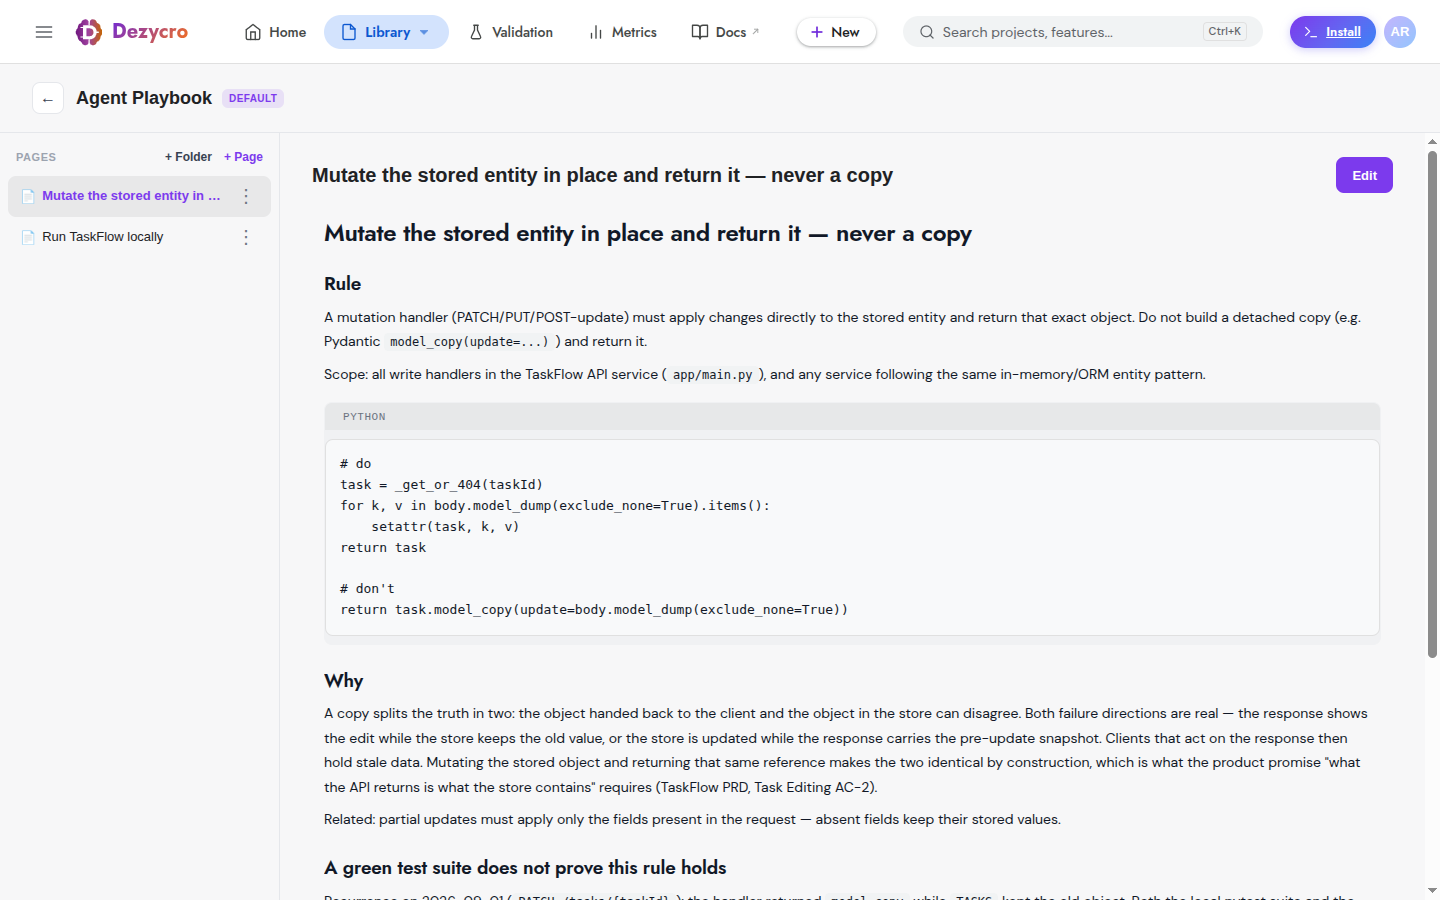Open options for Mutate the stored entity page

[x=246, y=196]
